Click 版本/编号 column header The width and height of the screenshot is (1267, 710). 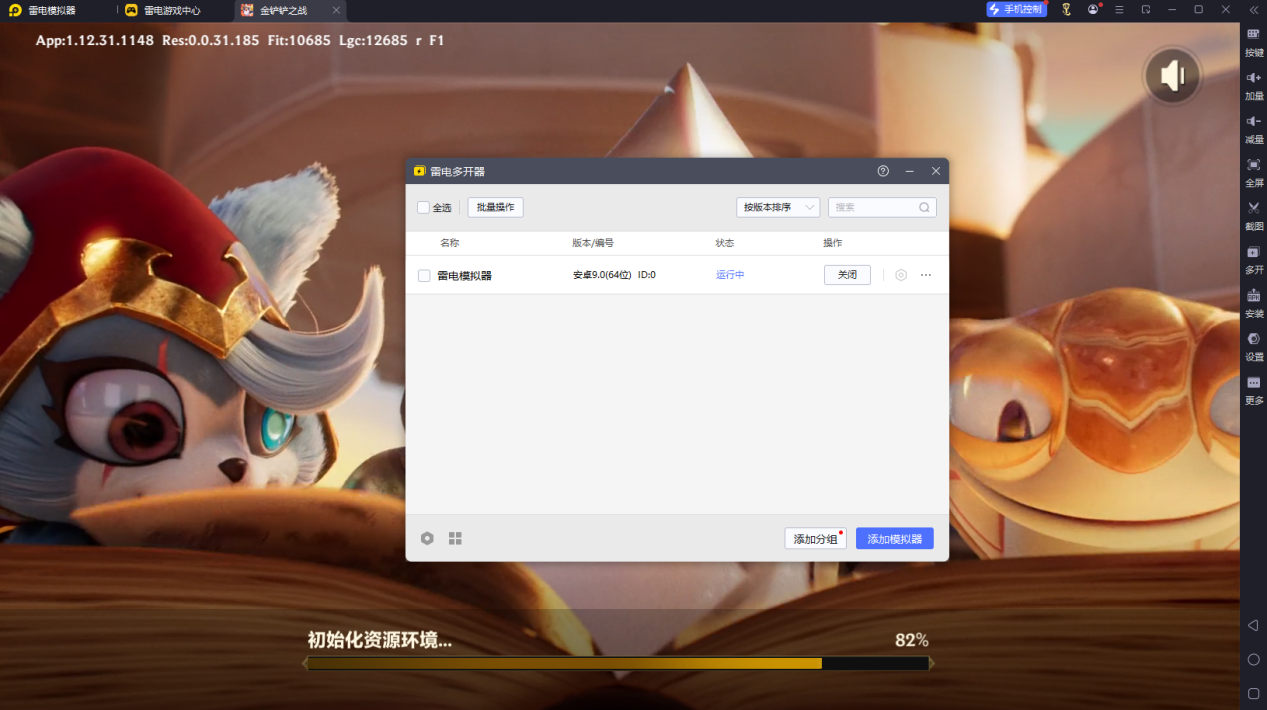593,243
